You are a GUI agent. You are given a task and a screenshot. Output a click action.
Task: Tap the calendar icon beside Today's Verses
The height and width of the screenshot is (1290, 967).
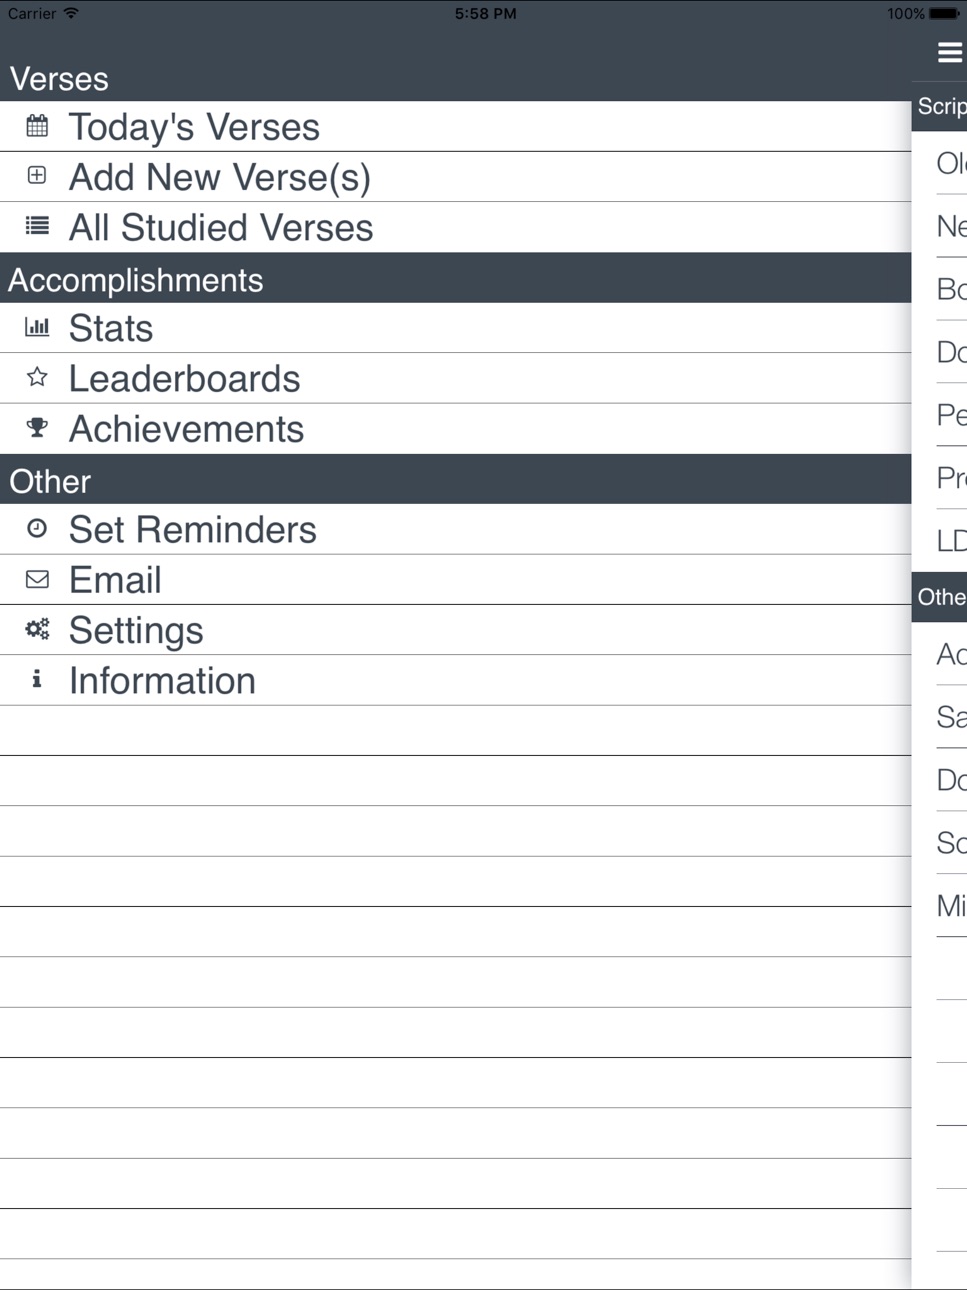coord(37,126)
